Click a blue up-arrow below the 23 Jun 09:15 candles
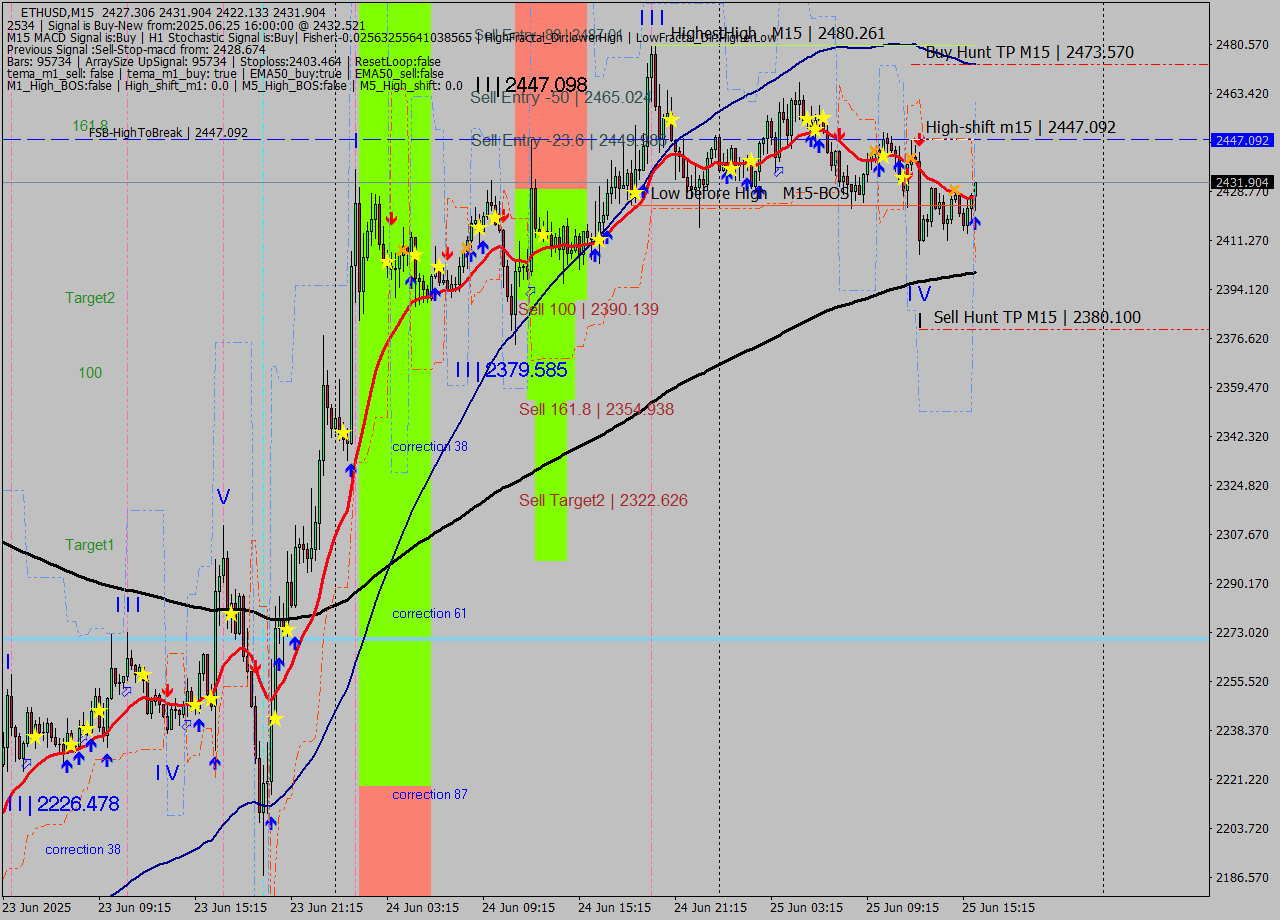1280x920 pixels. pyautogui.click(x=106, y=758)
